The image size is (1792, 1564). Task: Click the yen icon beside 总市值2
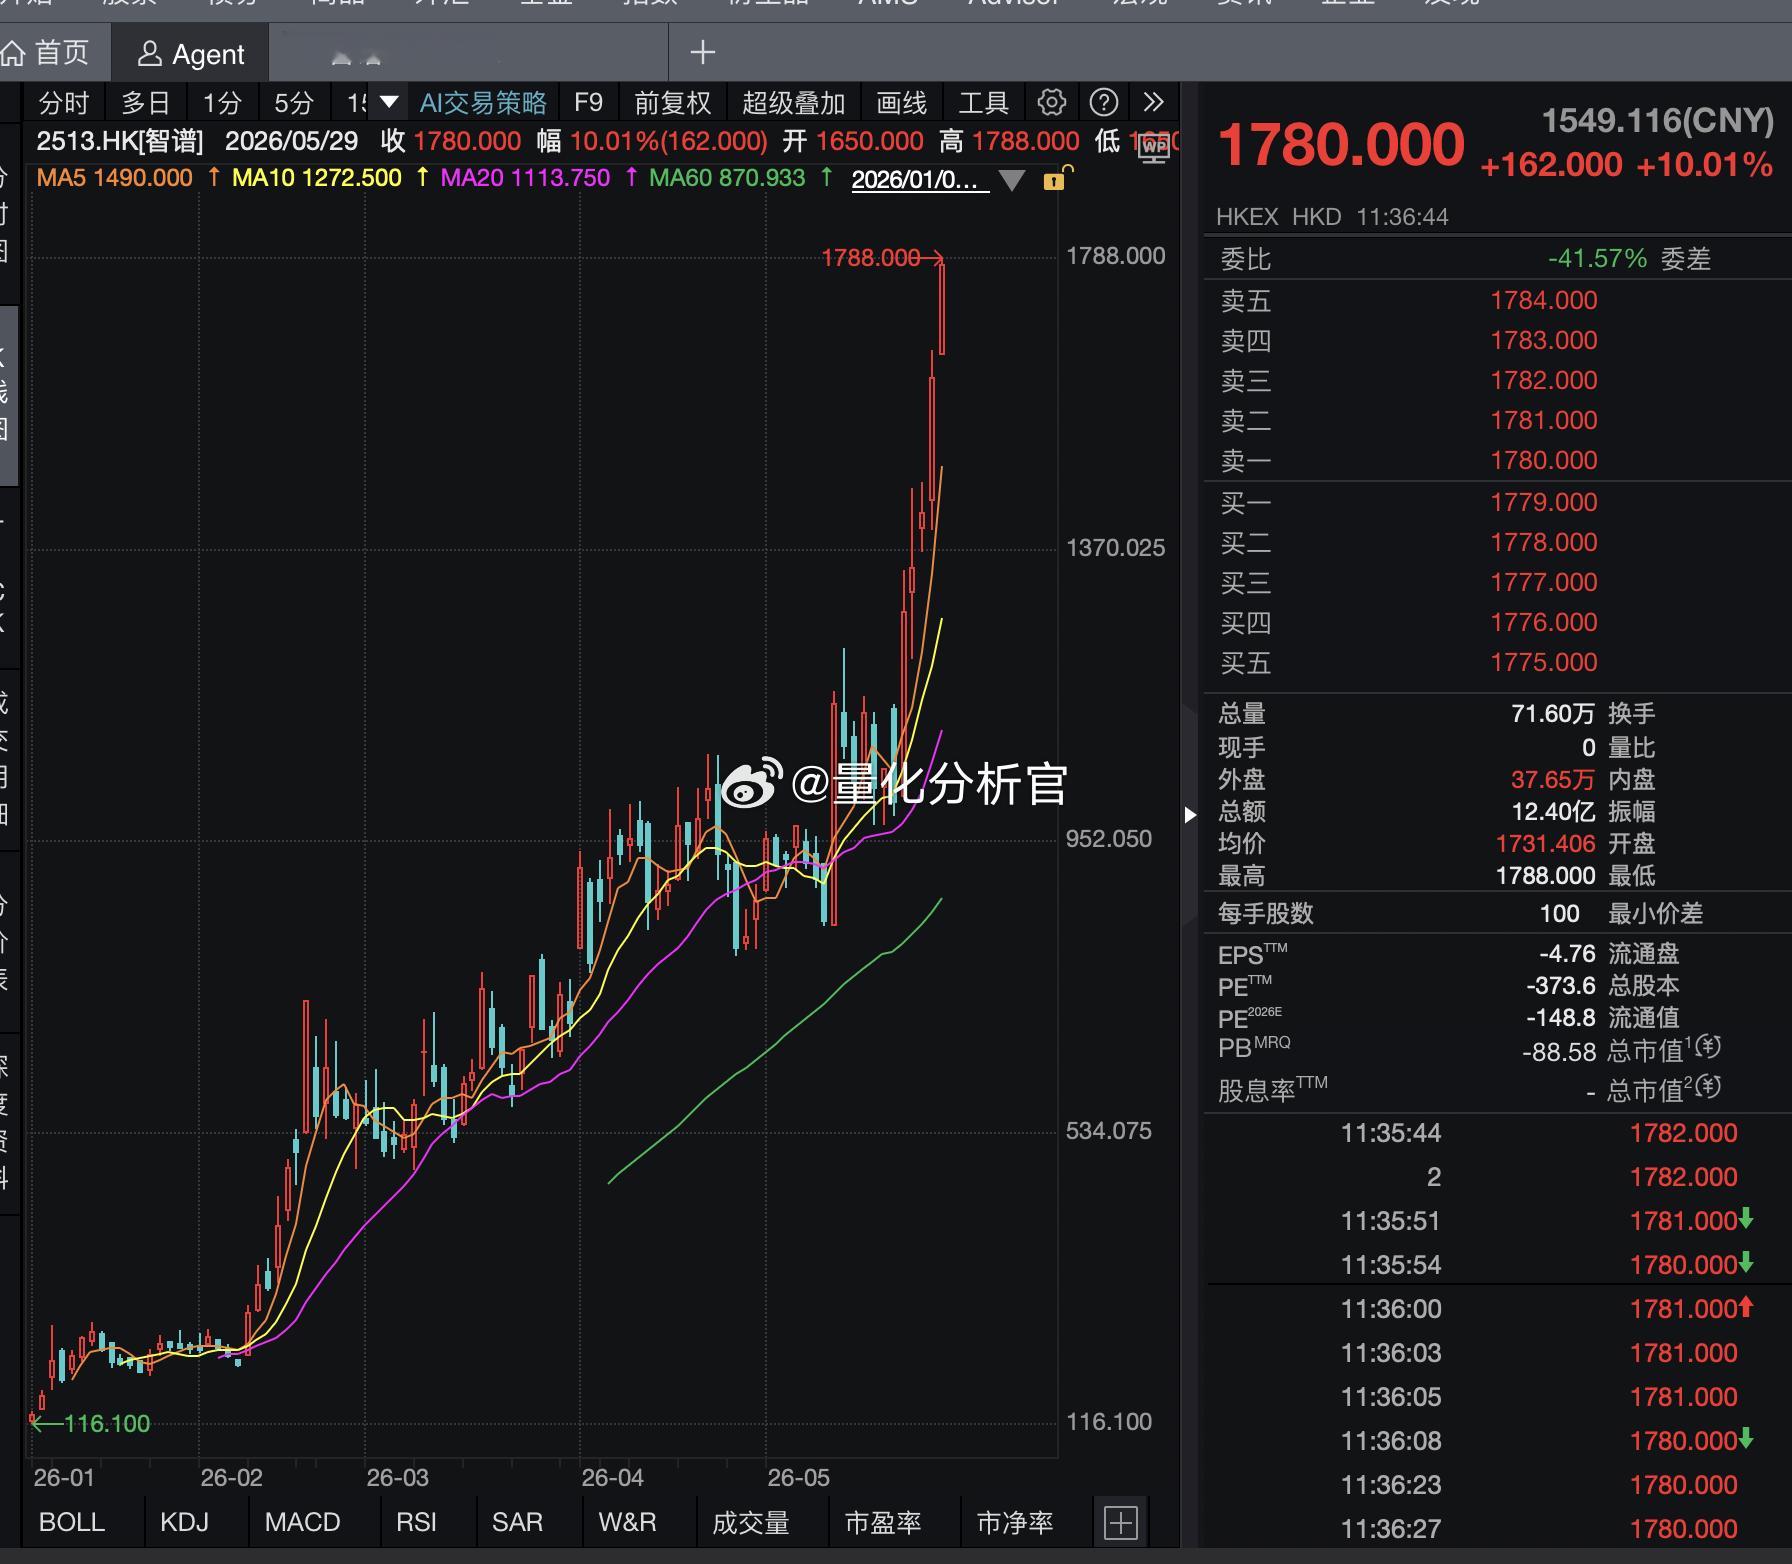1709,1086
